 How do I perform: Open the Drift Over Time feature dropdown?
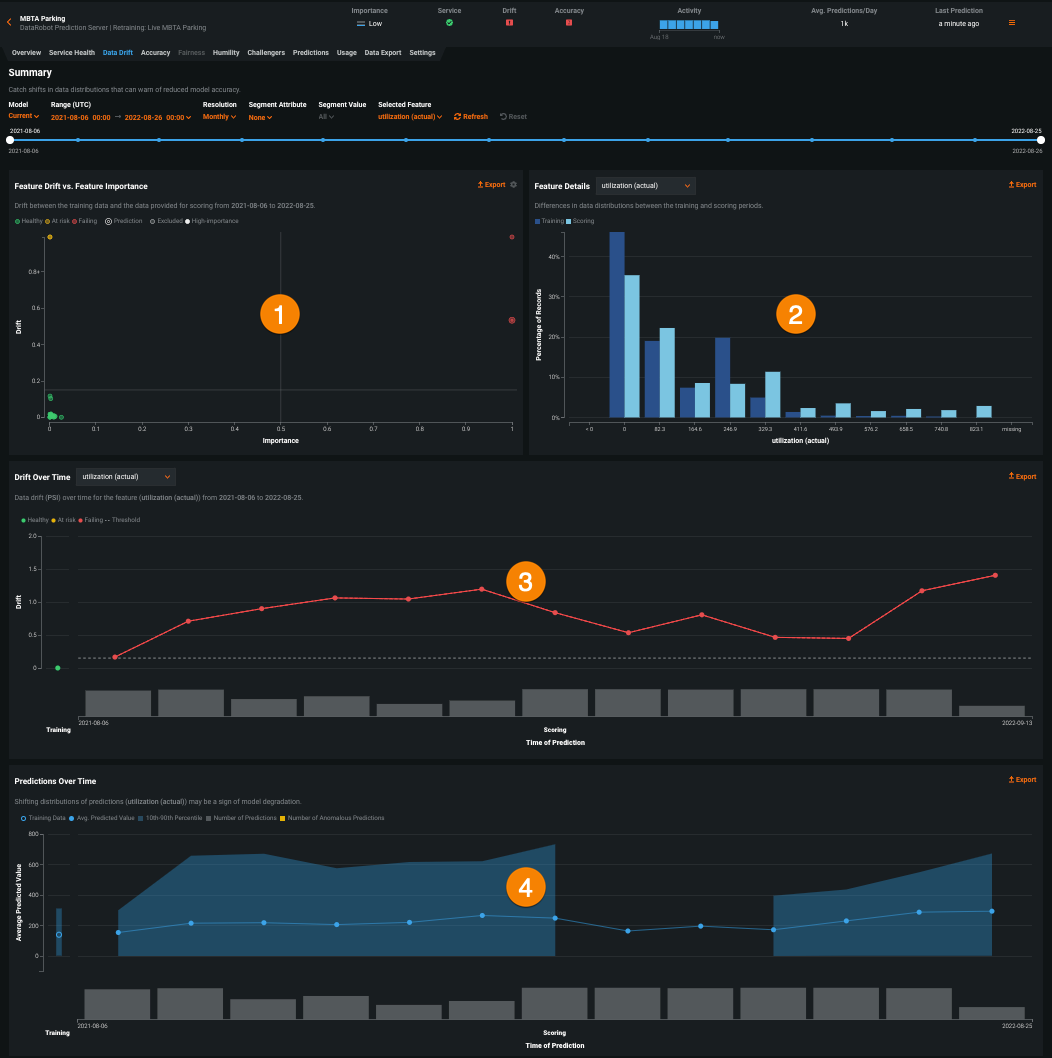point(126,477)
